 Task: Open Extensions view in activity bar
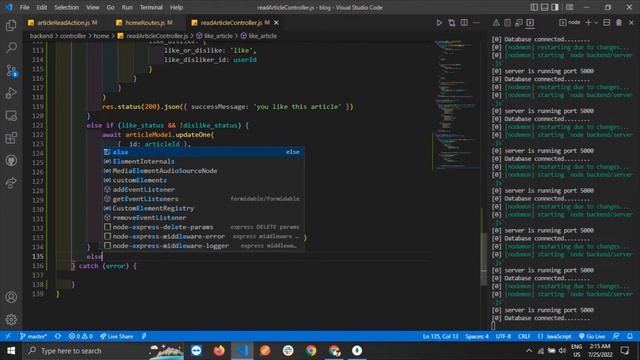coord(11,138)
